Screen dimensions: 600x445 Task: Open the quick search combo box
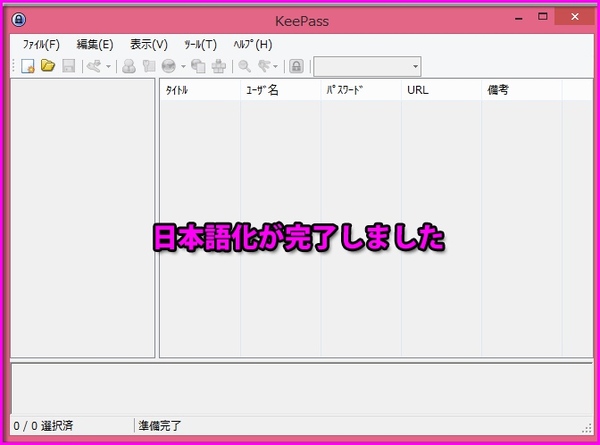(x=367, y=67)
